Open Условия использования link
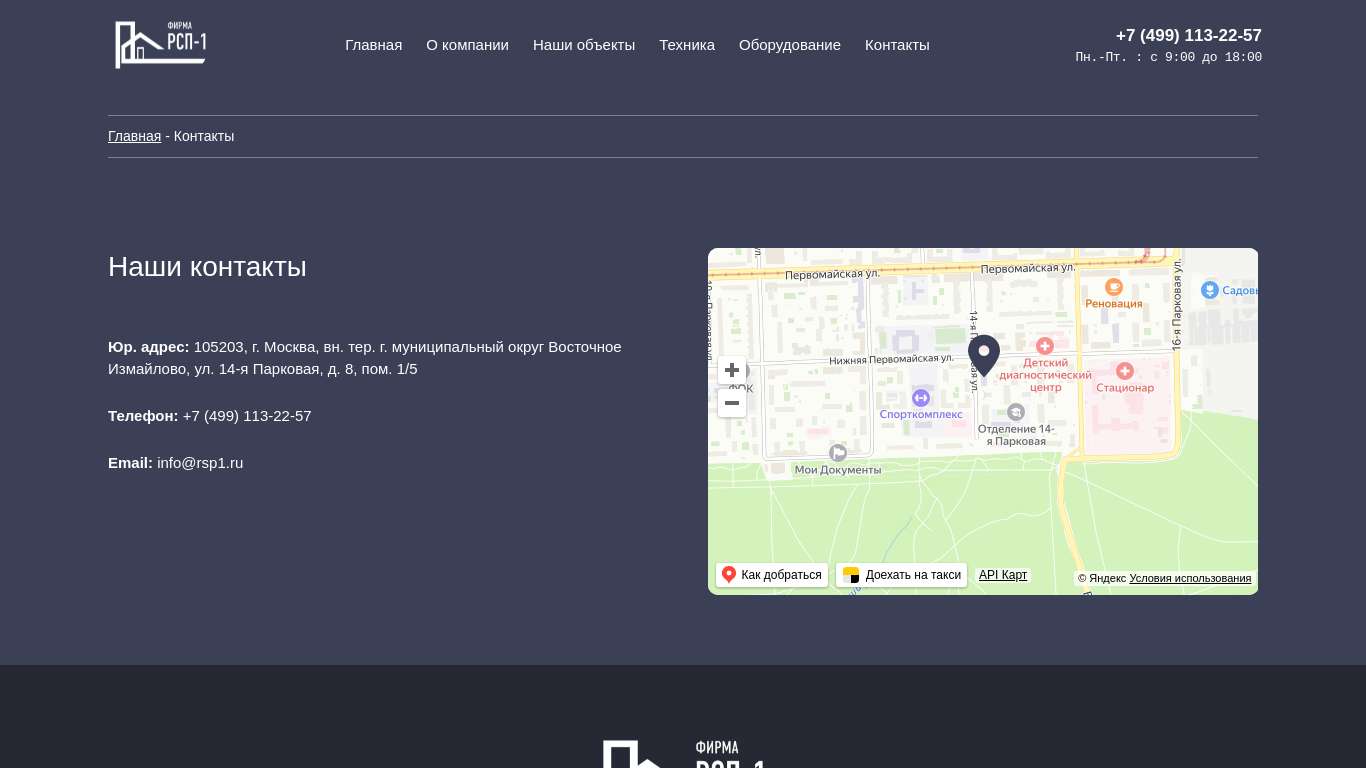 (x=1190, y=578)
